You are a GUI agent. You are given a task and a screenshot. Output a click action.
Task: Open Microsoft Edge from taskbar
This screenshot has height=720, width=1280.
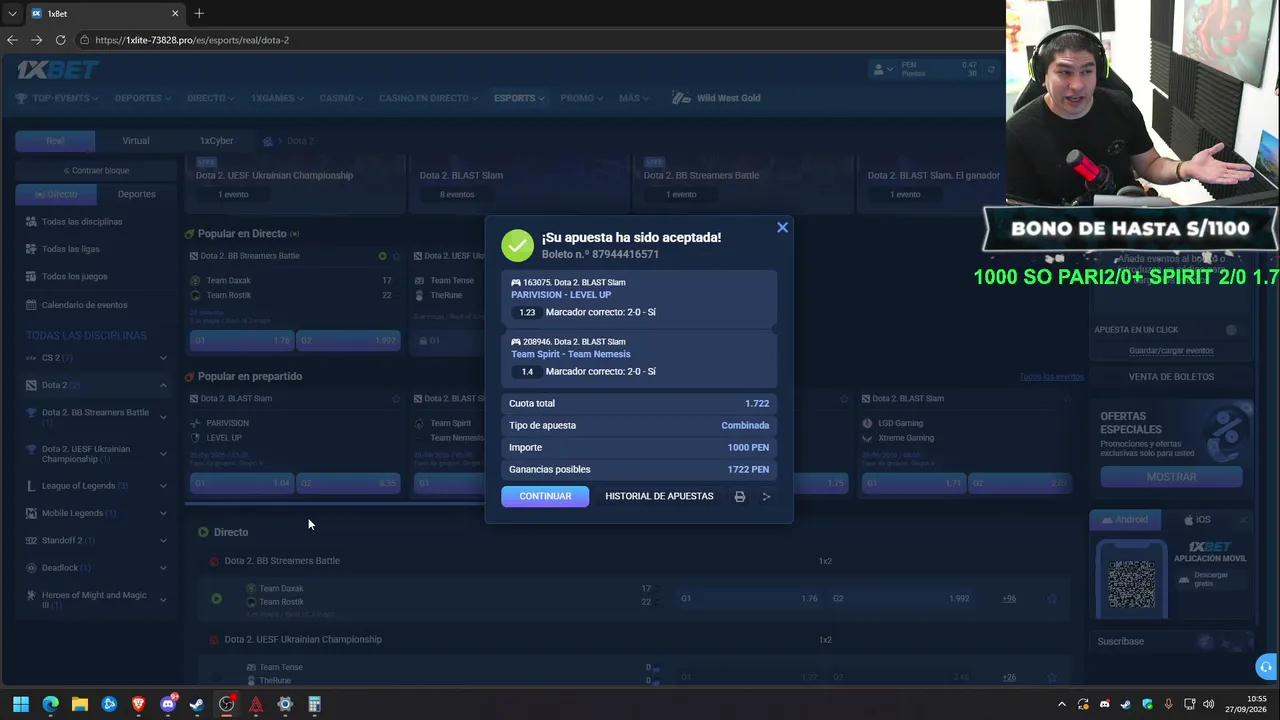tap(50, 704)
